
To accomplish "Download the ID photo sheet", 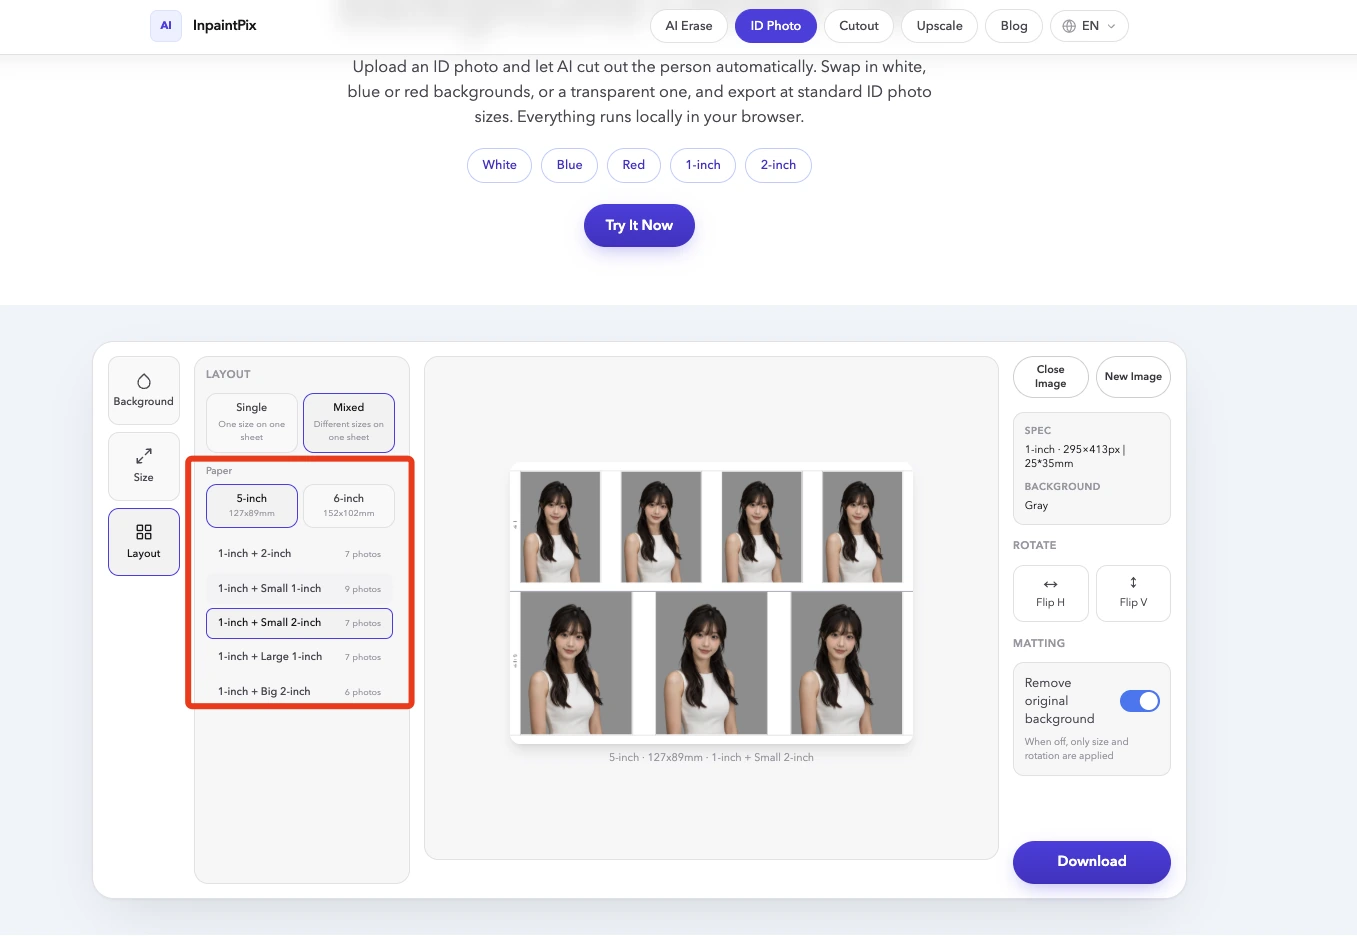I will [x=1092, y=862].
